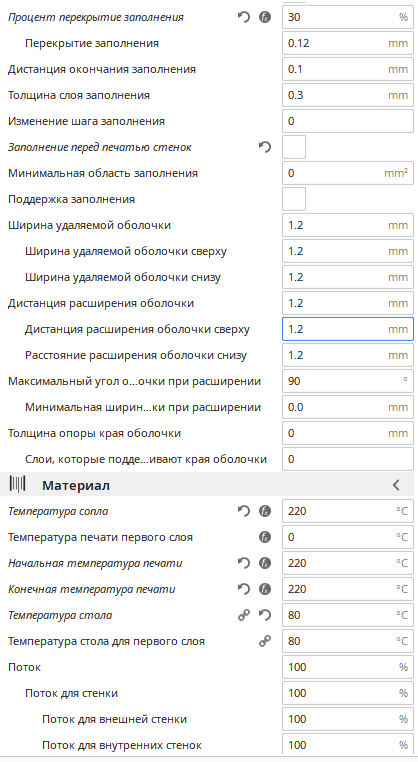Click label Толщина опоры края оболочки
Image resolution: width=418 pixels, height=762 pixels.
pyautogui.click(x=94, y=433)
